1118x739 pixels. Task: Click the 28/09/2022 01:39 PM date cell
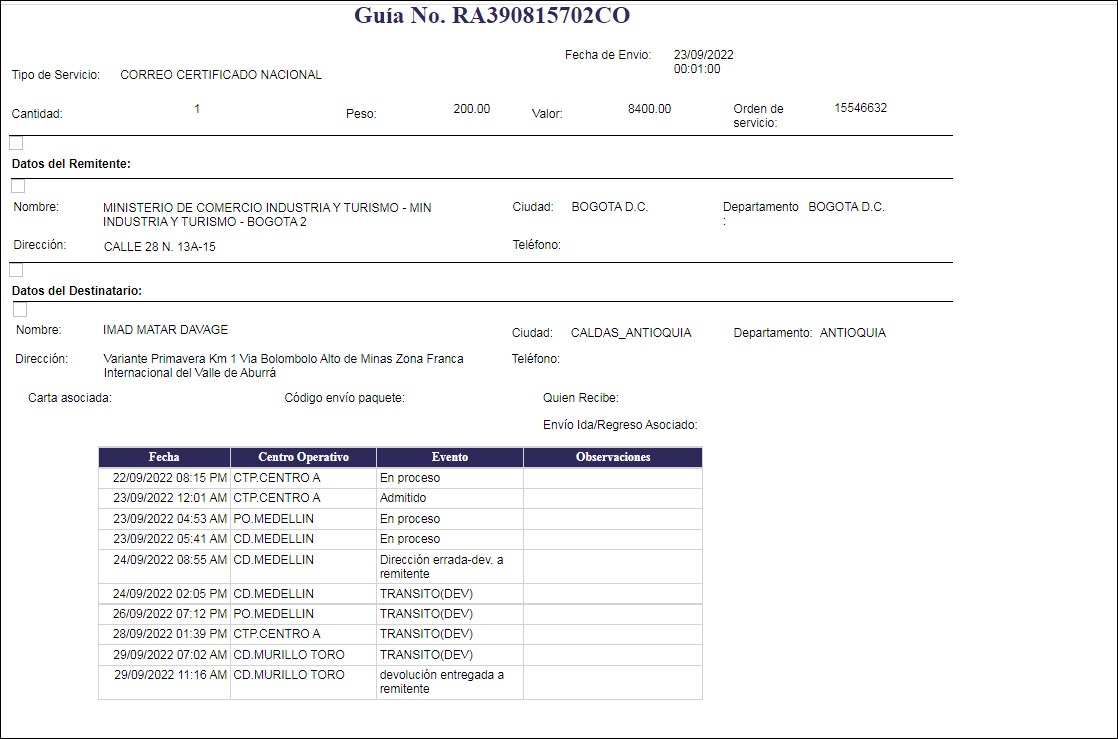pyautogui.click(x=169, y=634)
